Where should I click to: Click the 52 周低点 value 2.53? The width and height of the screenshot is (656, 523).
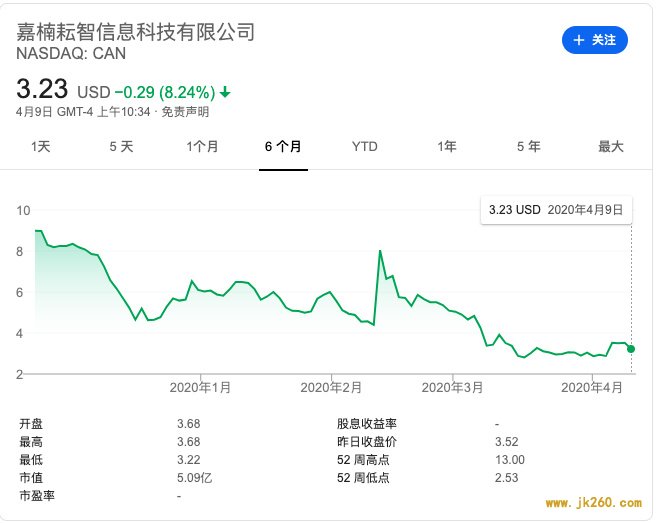click(x=506, y=478)
